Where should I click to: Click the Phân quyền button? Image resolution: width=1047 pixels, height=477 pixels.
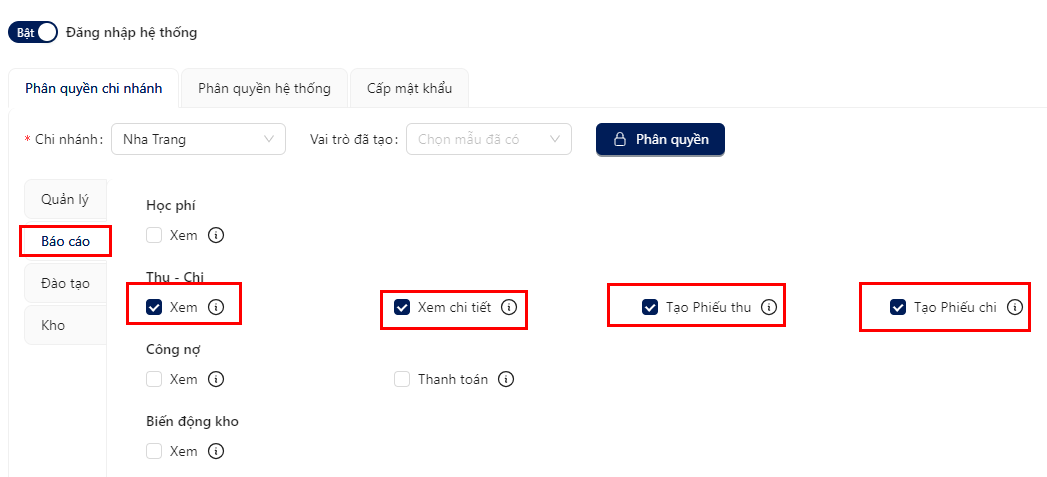(x=660, y=140)
